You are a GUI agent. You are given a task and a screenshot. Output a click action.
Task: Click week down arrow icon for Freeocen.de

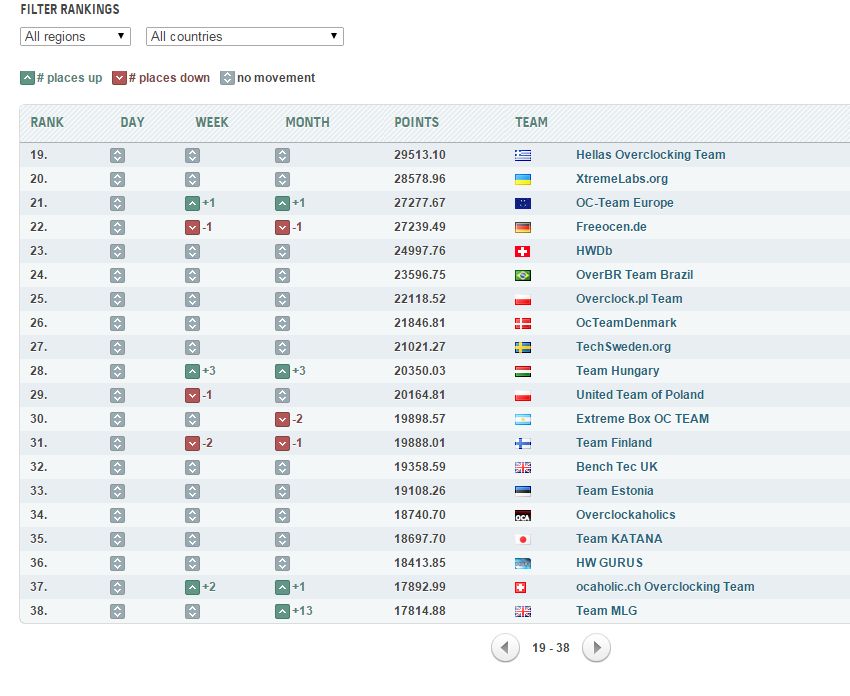point(192,227)
